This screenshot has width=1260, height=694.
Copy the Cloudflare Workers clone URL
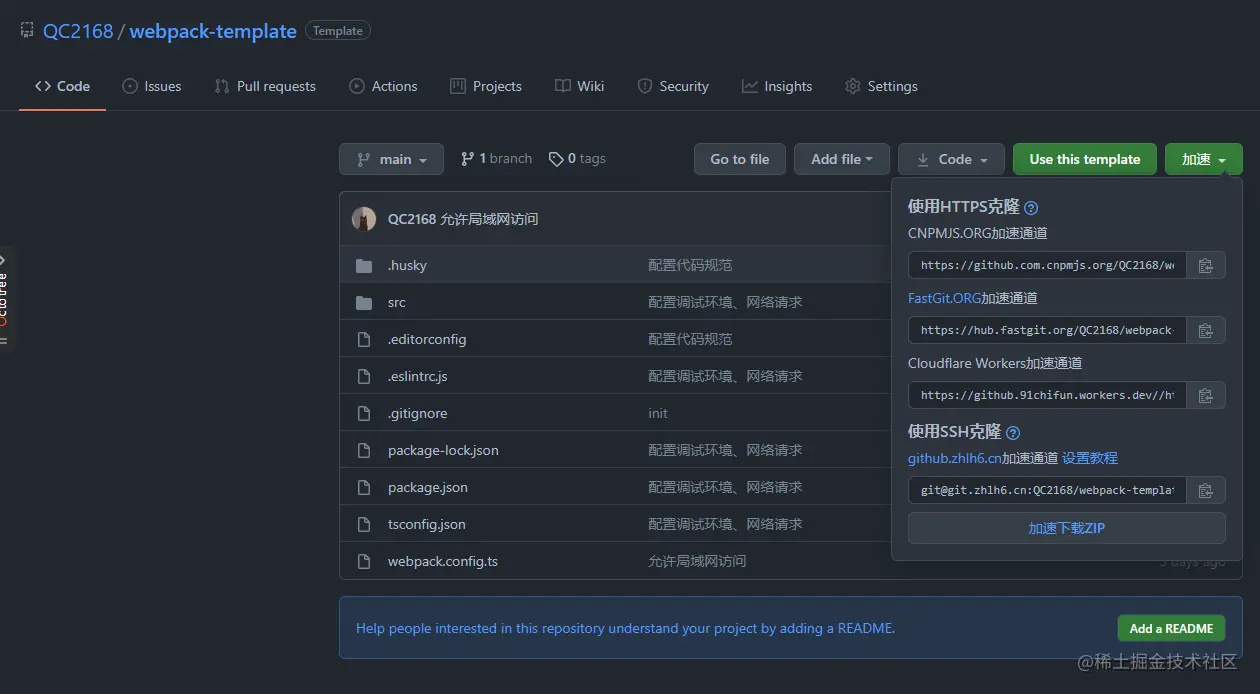[x=1206, y=395]
